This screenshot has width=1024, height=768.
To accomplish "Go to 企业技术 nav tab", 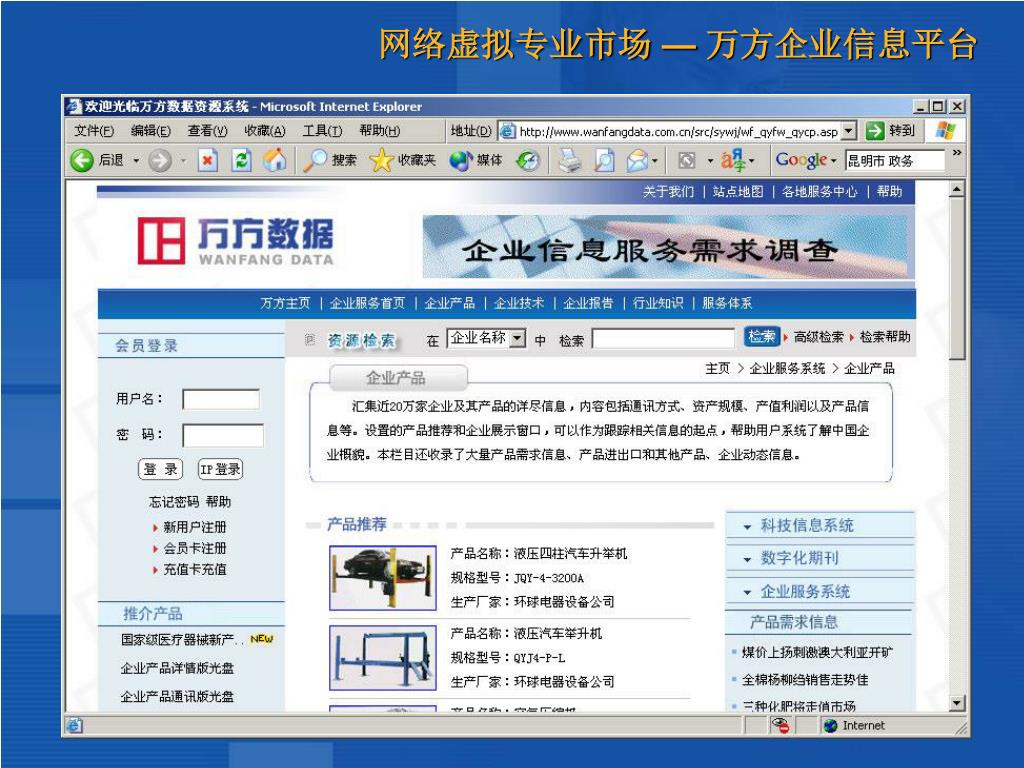I will tap(519, 303).
